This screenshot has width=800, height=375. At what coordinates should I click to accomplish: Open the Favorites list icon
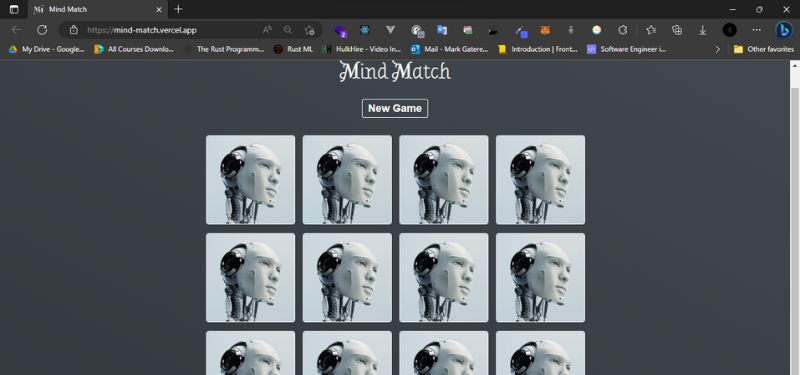click(x=651, y=30)
